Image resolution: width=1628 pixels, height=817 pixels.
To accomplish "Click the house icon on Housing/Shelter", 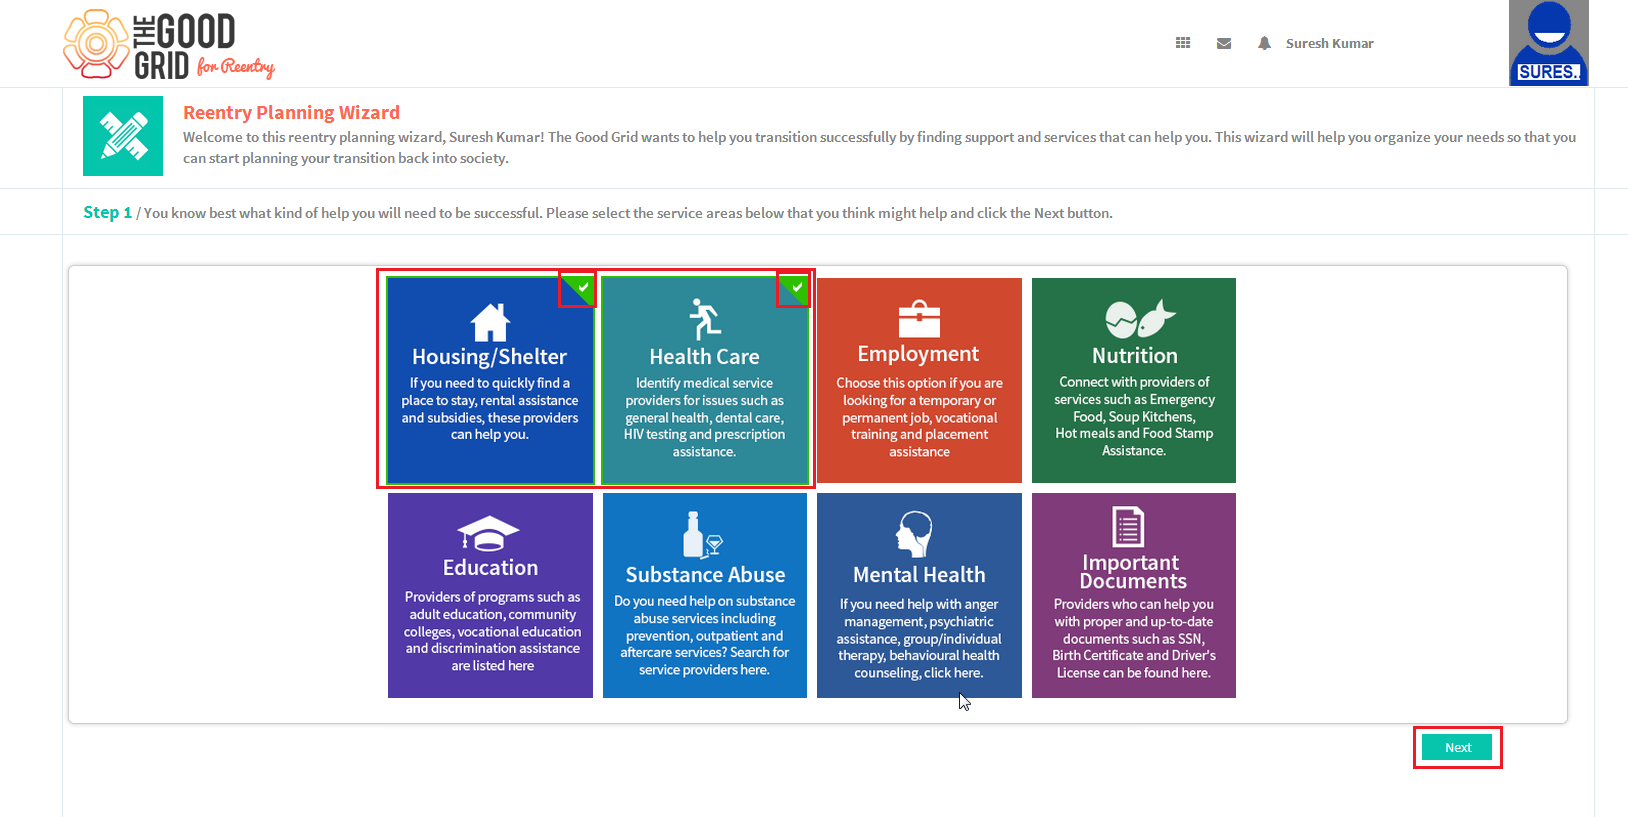I will click(490, 322).
